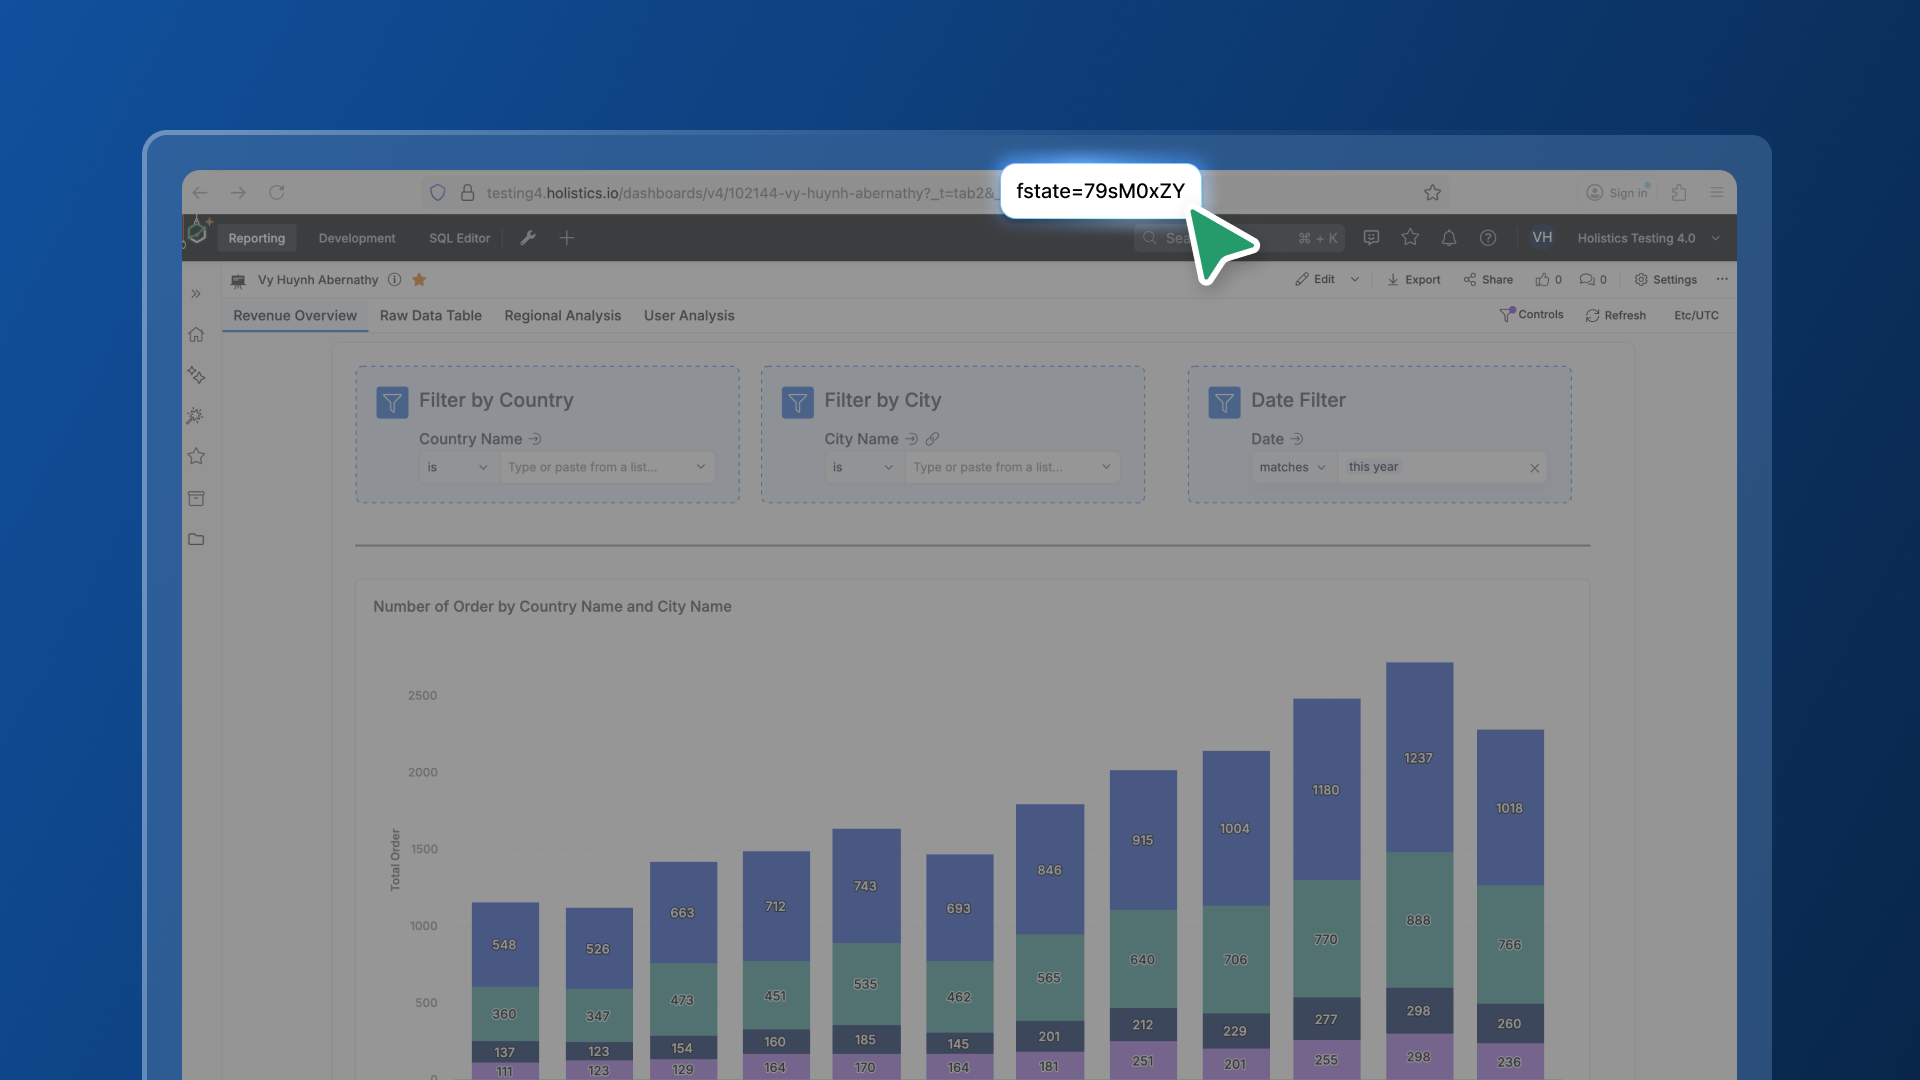Viewport: 1920px width, 1080px height.
Task: Click the home icon in left sidebar
Action: (x=196, y=335)
